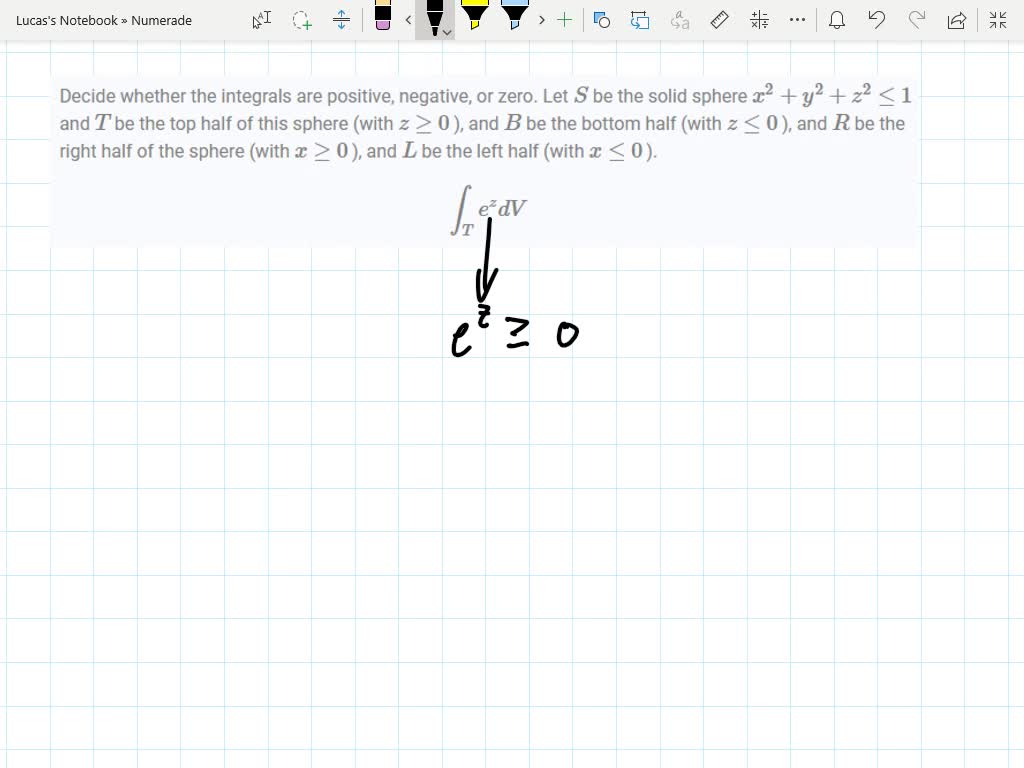
Task: Pick the blue highlighter
Action: (515, 18)
